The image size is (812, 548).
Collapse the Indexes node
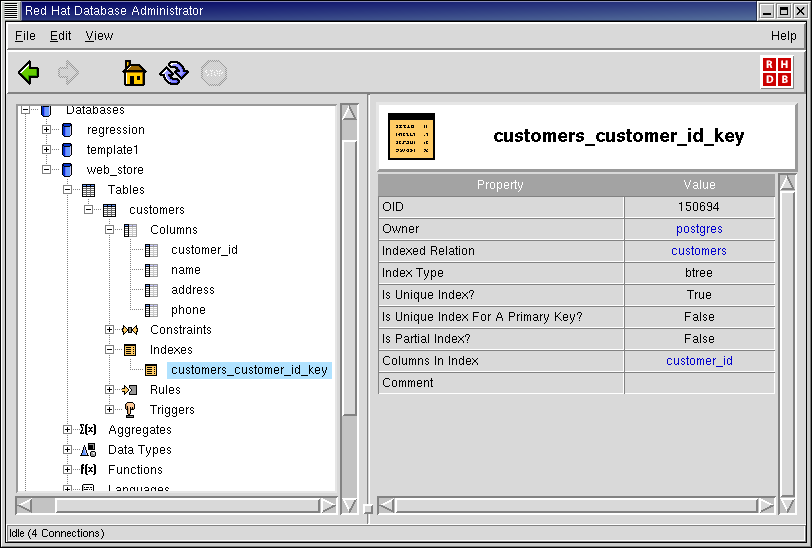tap(109, 350)
